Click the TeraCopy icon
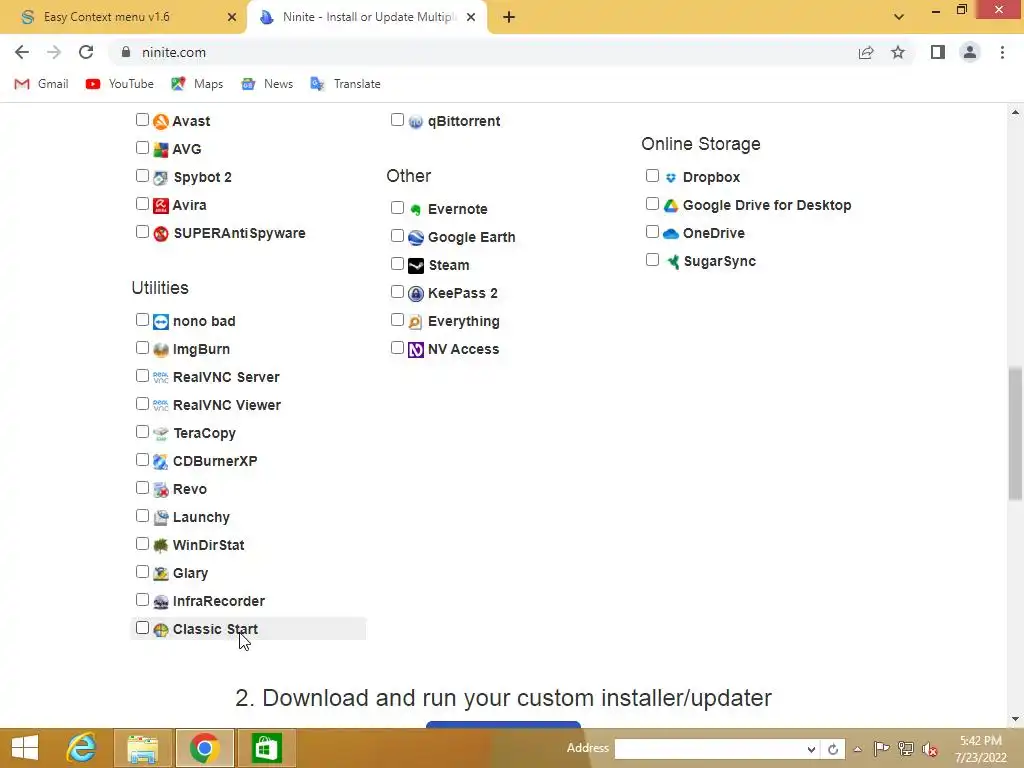 click(161, 434)
